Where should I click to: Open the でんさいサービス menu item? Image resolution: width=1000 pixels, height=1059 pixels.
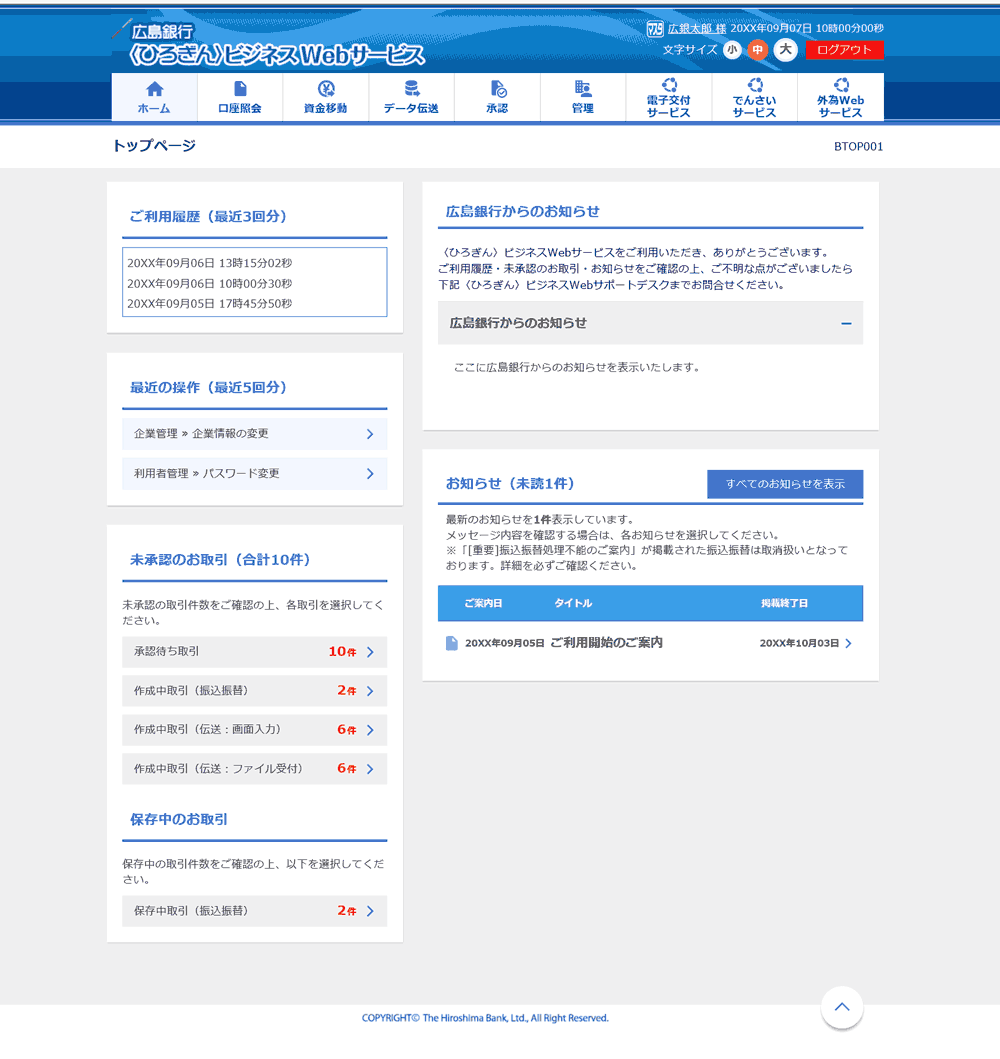(755, 97)
